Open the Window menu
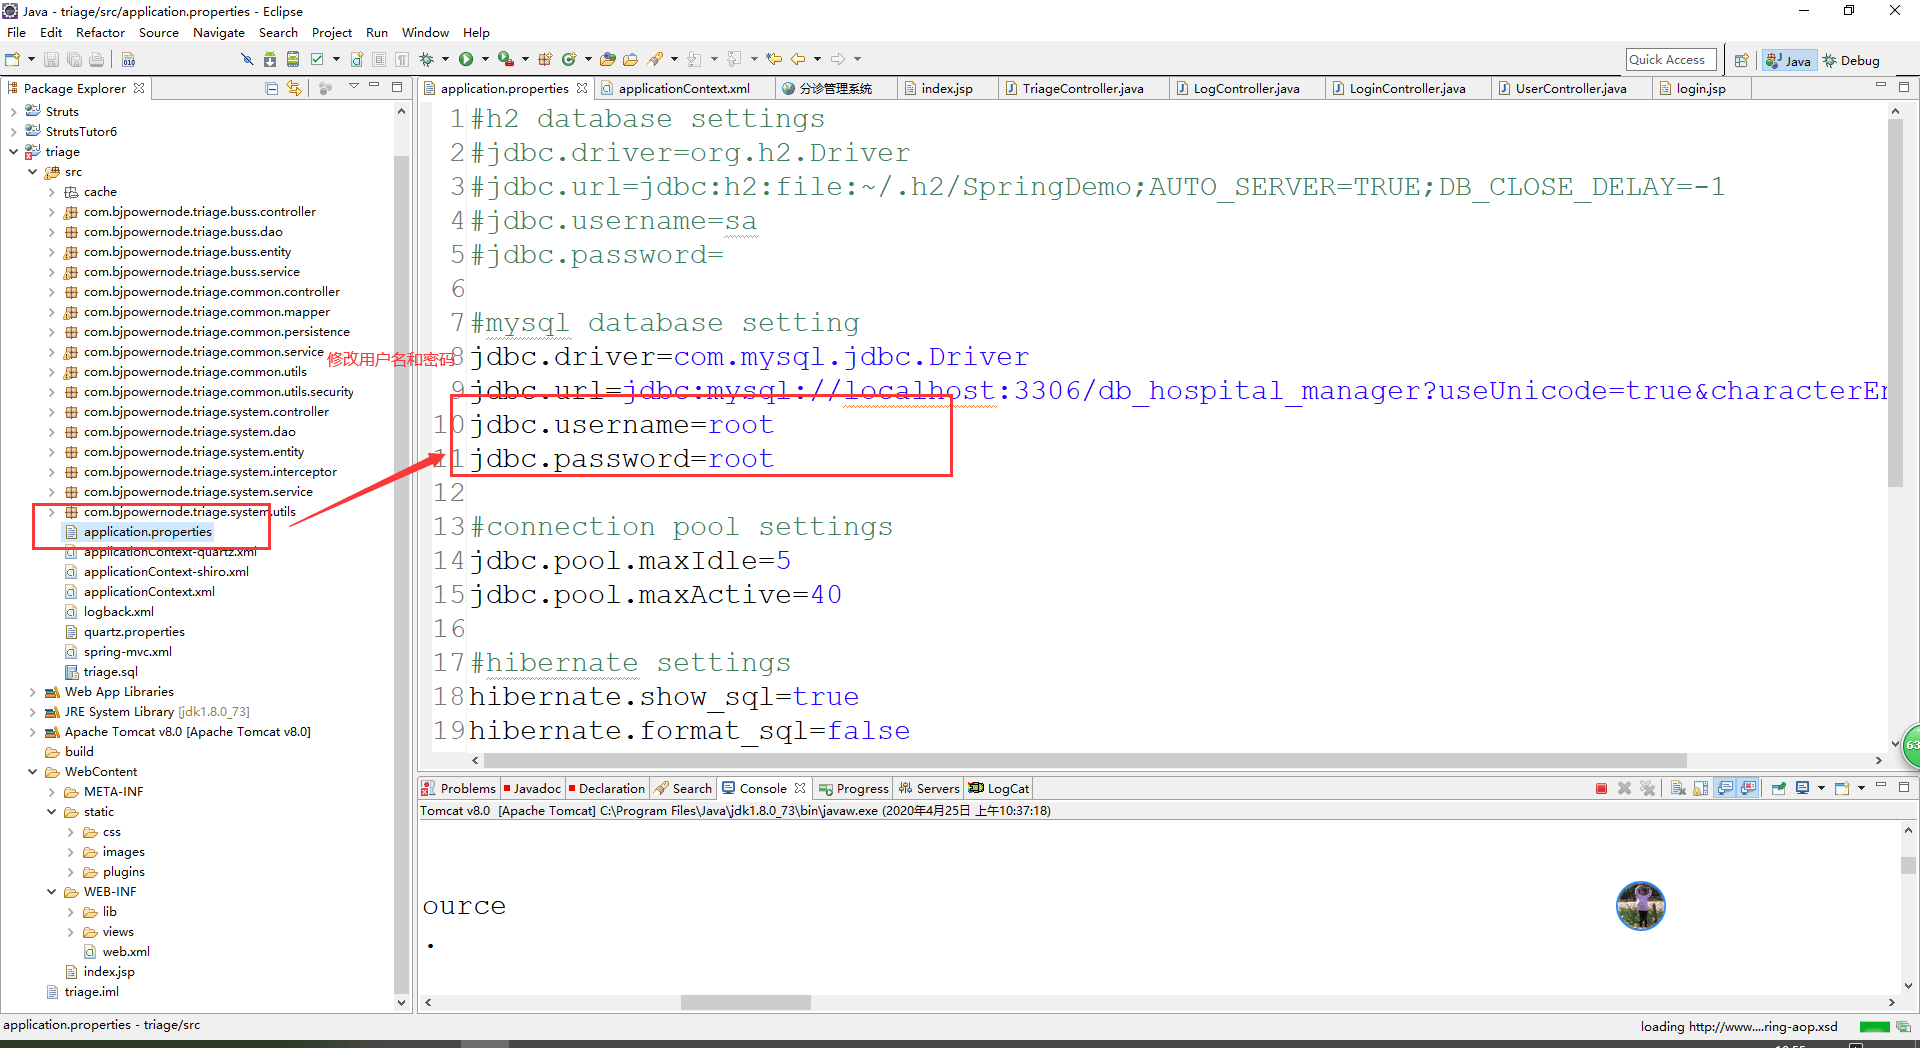1920x1048 pixels. pyautogui.click(x=425, y=32)
